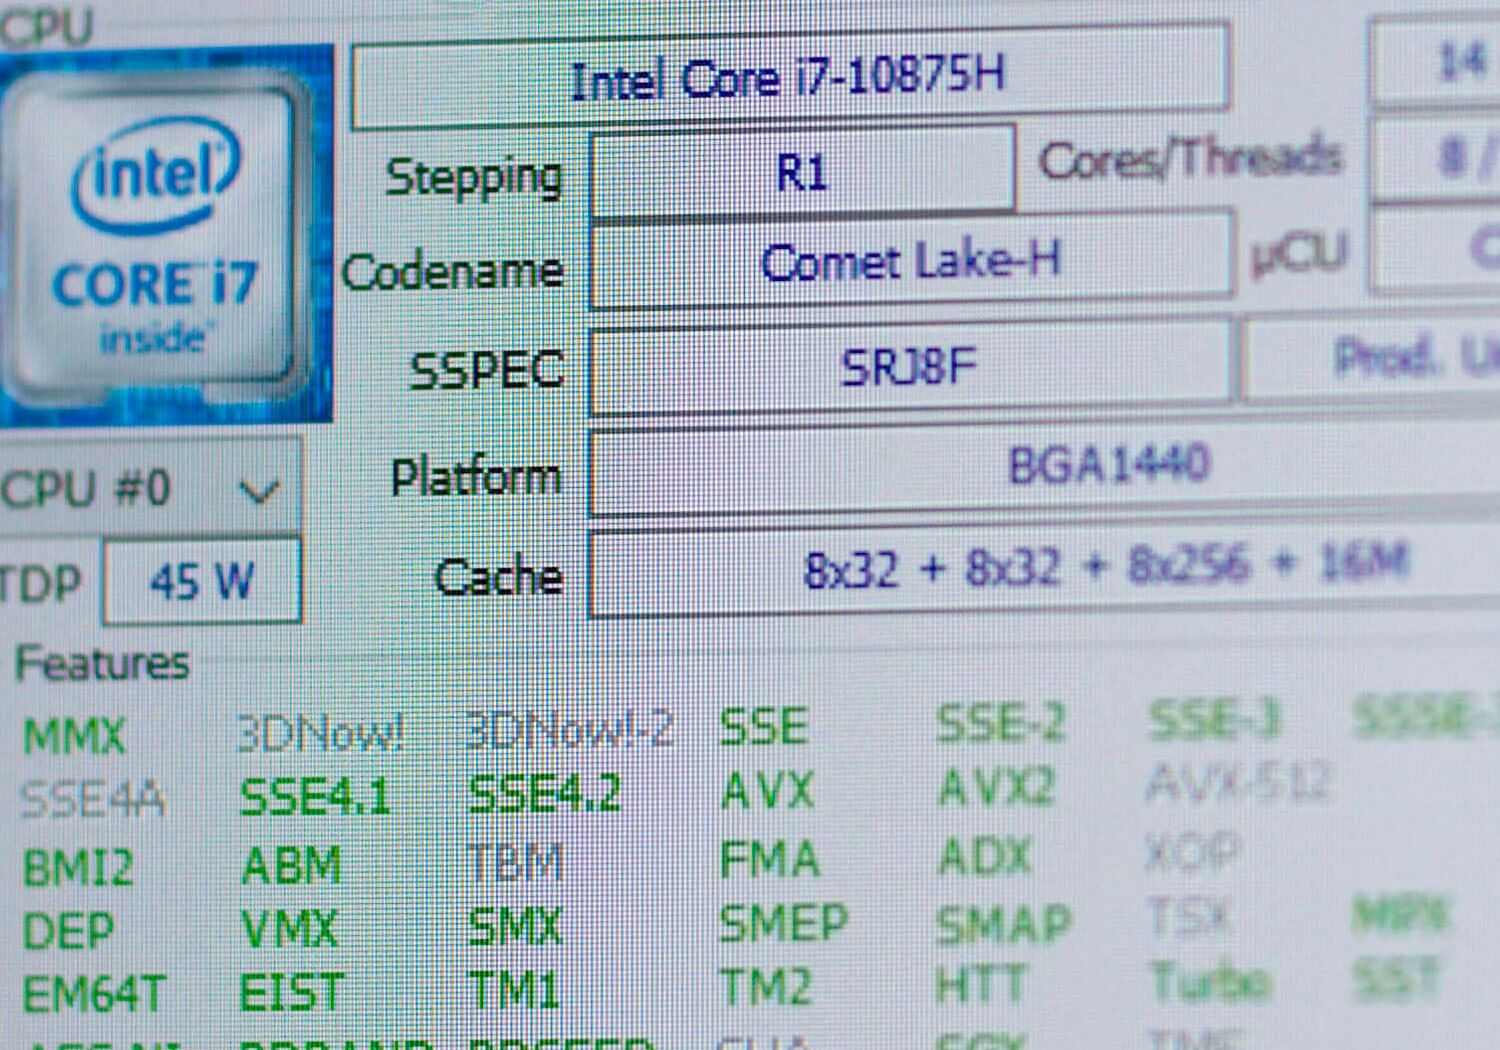Click the VMX feature flag
The image size is (1500, 1050).
289,930
